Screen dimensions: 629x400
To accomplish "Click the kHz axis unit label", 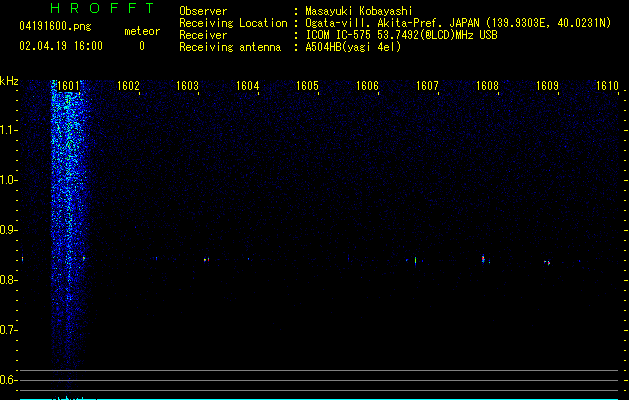I will pos(9,81).
